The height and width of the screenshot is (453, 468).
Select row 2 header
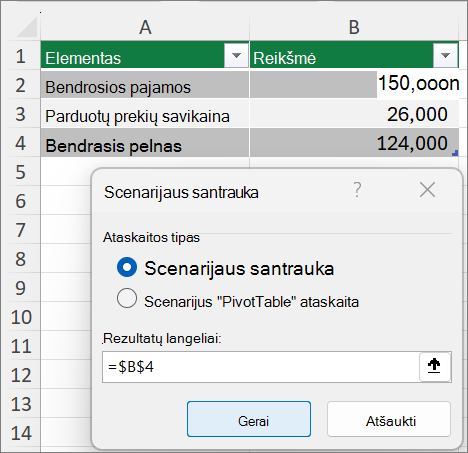click(x=21, y=85)
